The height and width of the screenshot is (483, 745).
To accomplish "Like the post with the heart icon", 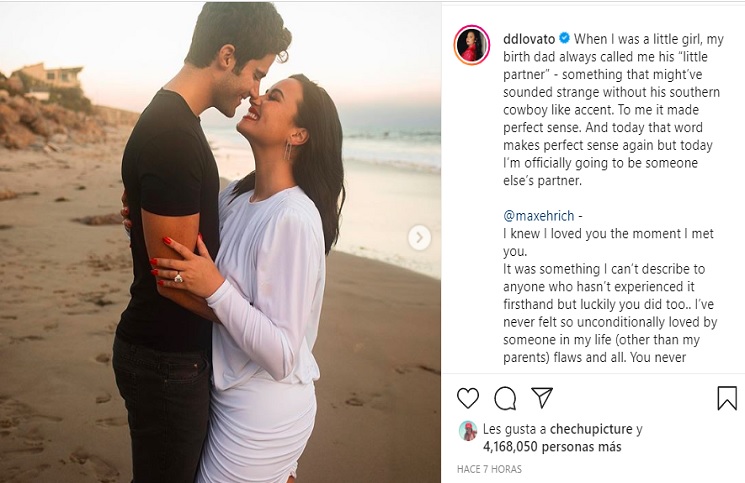I will 468,398.
